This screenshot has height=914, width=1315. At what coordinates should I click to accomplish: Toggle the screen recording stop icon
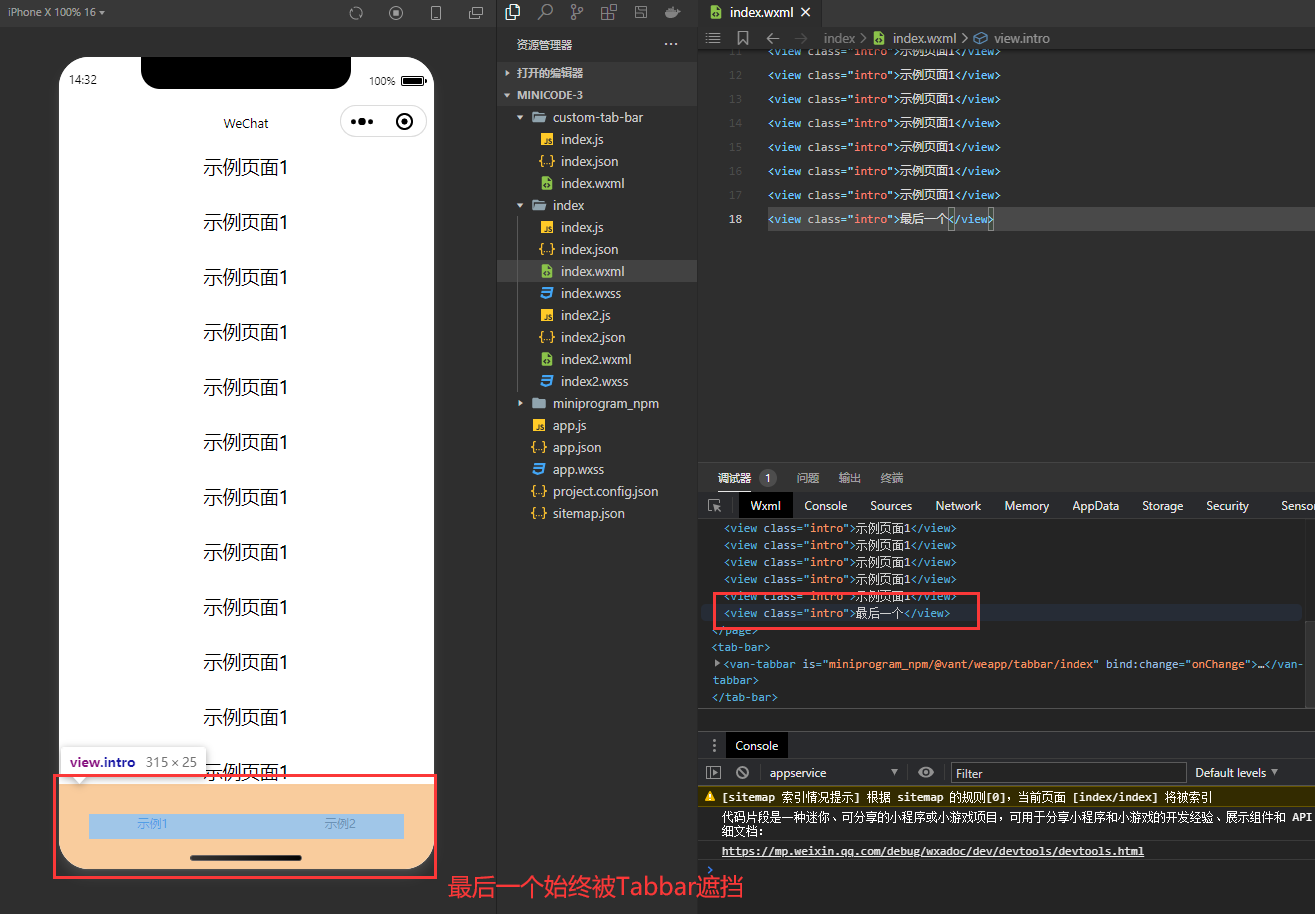click(x=396, y=12)
